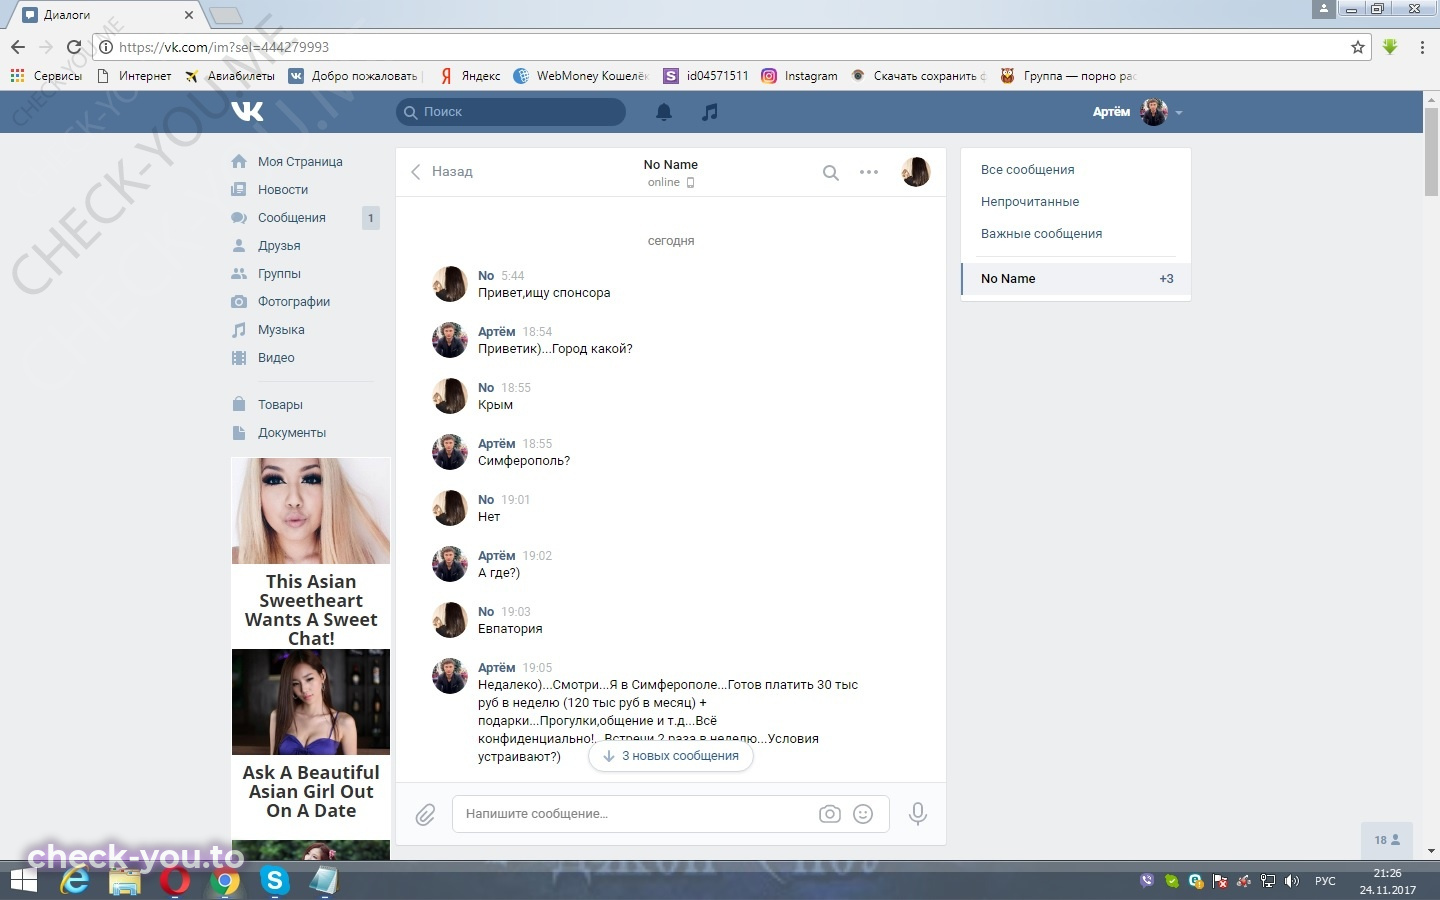This screenshot has width=1440, height=900.
Task: Open the WebMoney Кошелёк bookmark
Action: (581, 76)
